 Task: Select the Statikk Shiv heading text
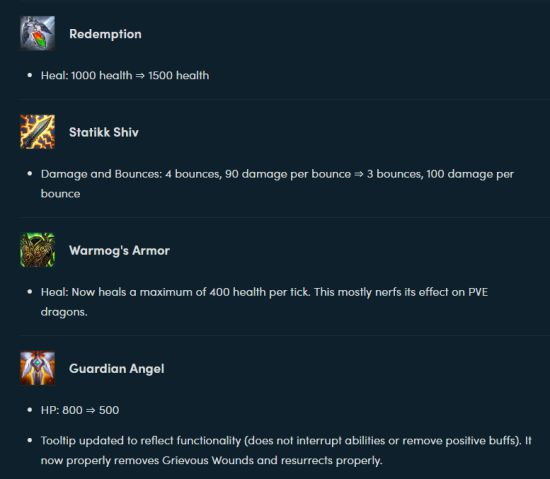tap(104, 132)
